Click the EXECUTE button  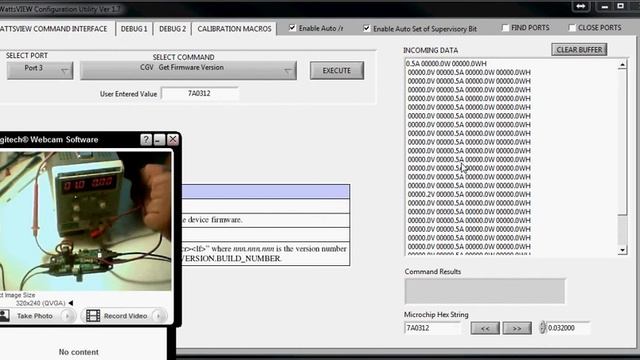(x=337, y=71)
